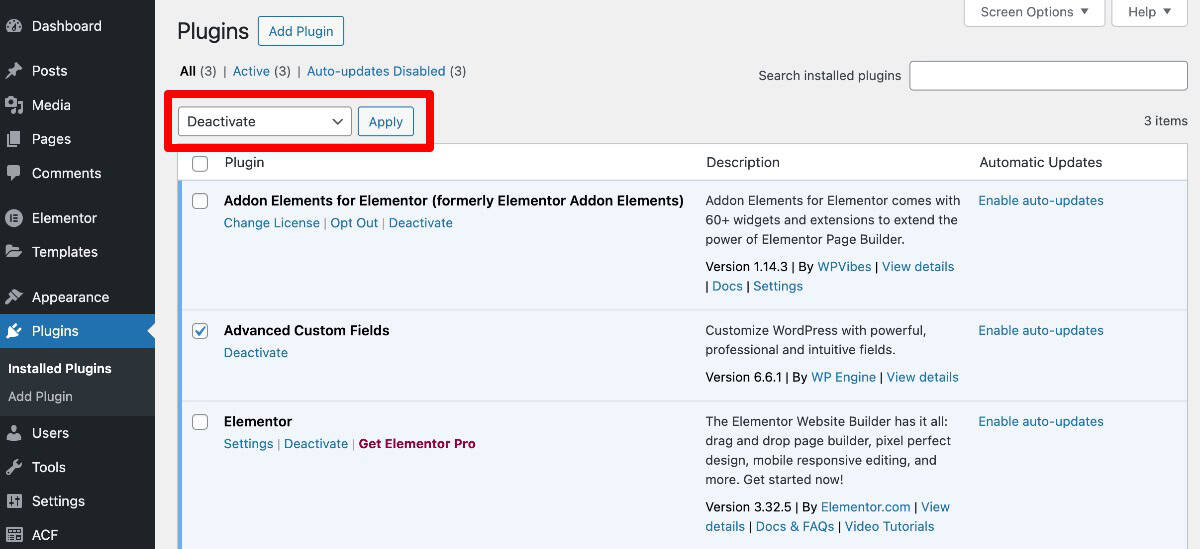Click Opt Out for Addon Elements
Screen dimensions: 1200x549
(x=354, y=223)
